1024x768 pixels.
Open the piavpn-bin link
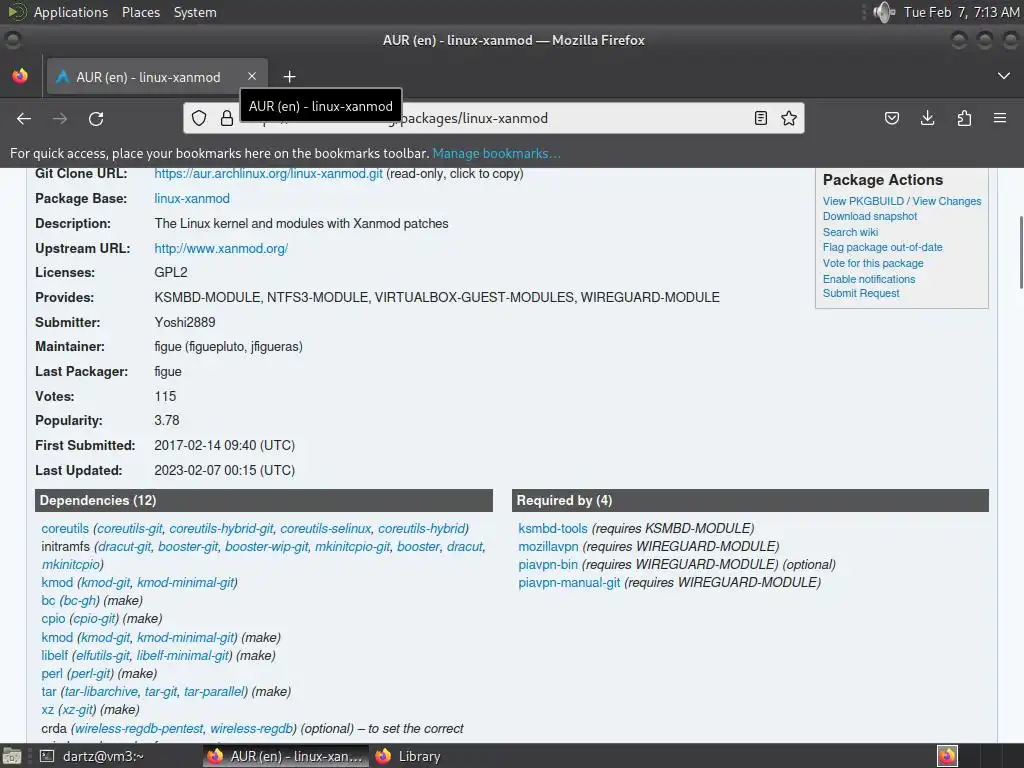(548, 565)
